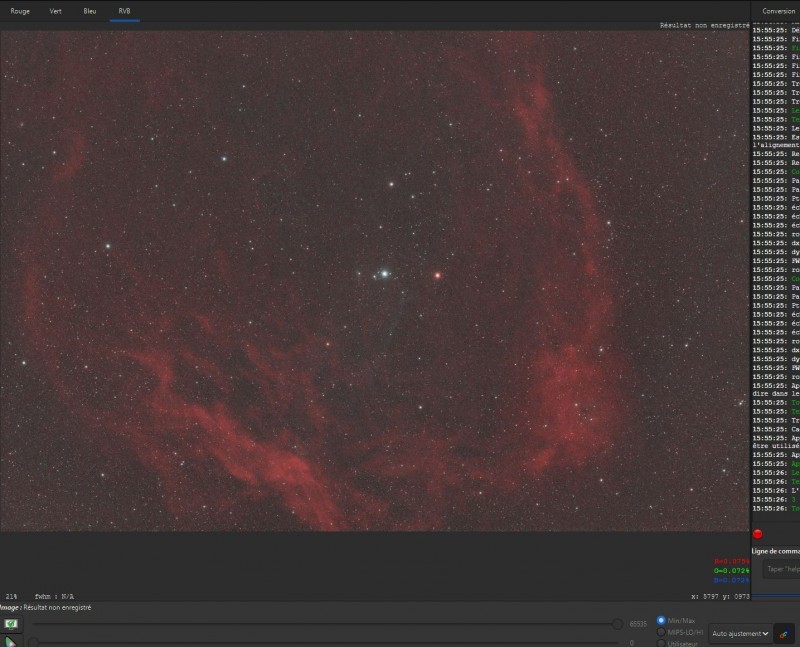Toggle the RGB channel chain link button
The width and height of the screenshot is (800, 647).
(784, 634)
